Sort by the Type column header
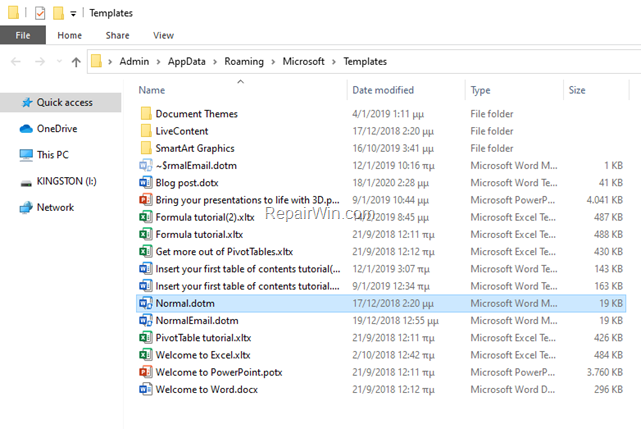The width and height of the screenshot is (641, 429). tap(480, 90)
